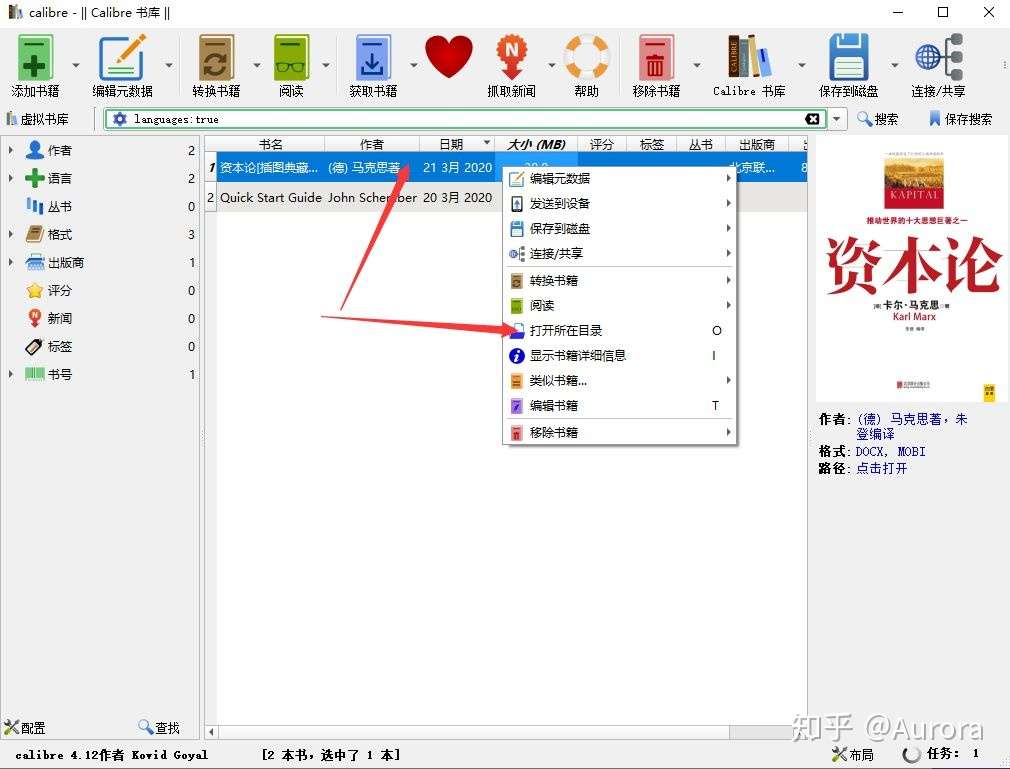This screenshot has height=769, width=1010.
Task: Open the search history dropdown arrow
Action: click(x=836, y=119)
